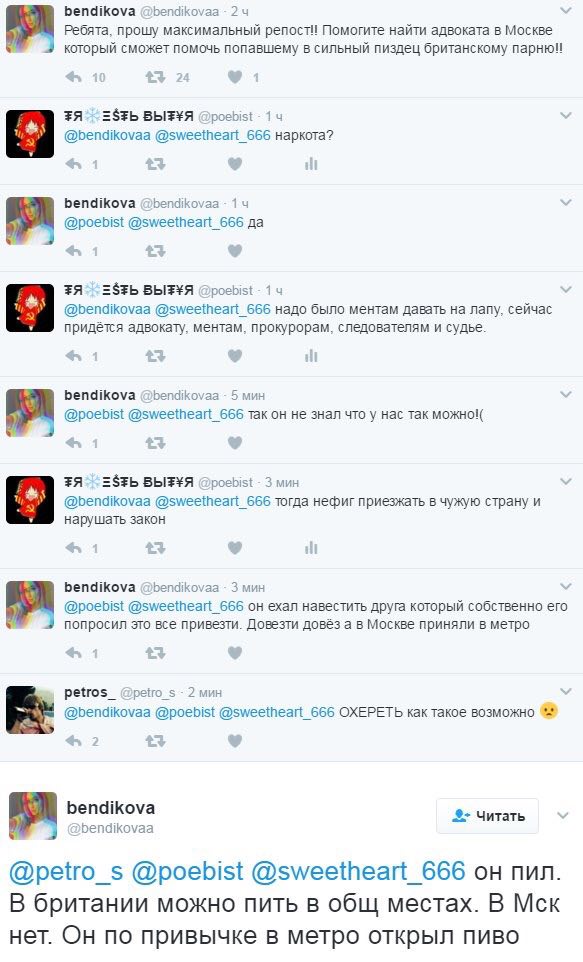The width and height of the screenshot is (583, 962).
Task: Reply to the petros_ 'ОХЕРЕТЬ' tweet
Action: (74, 741)
